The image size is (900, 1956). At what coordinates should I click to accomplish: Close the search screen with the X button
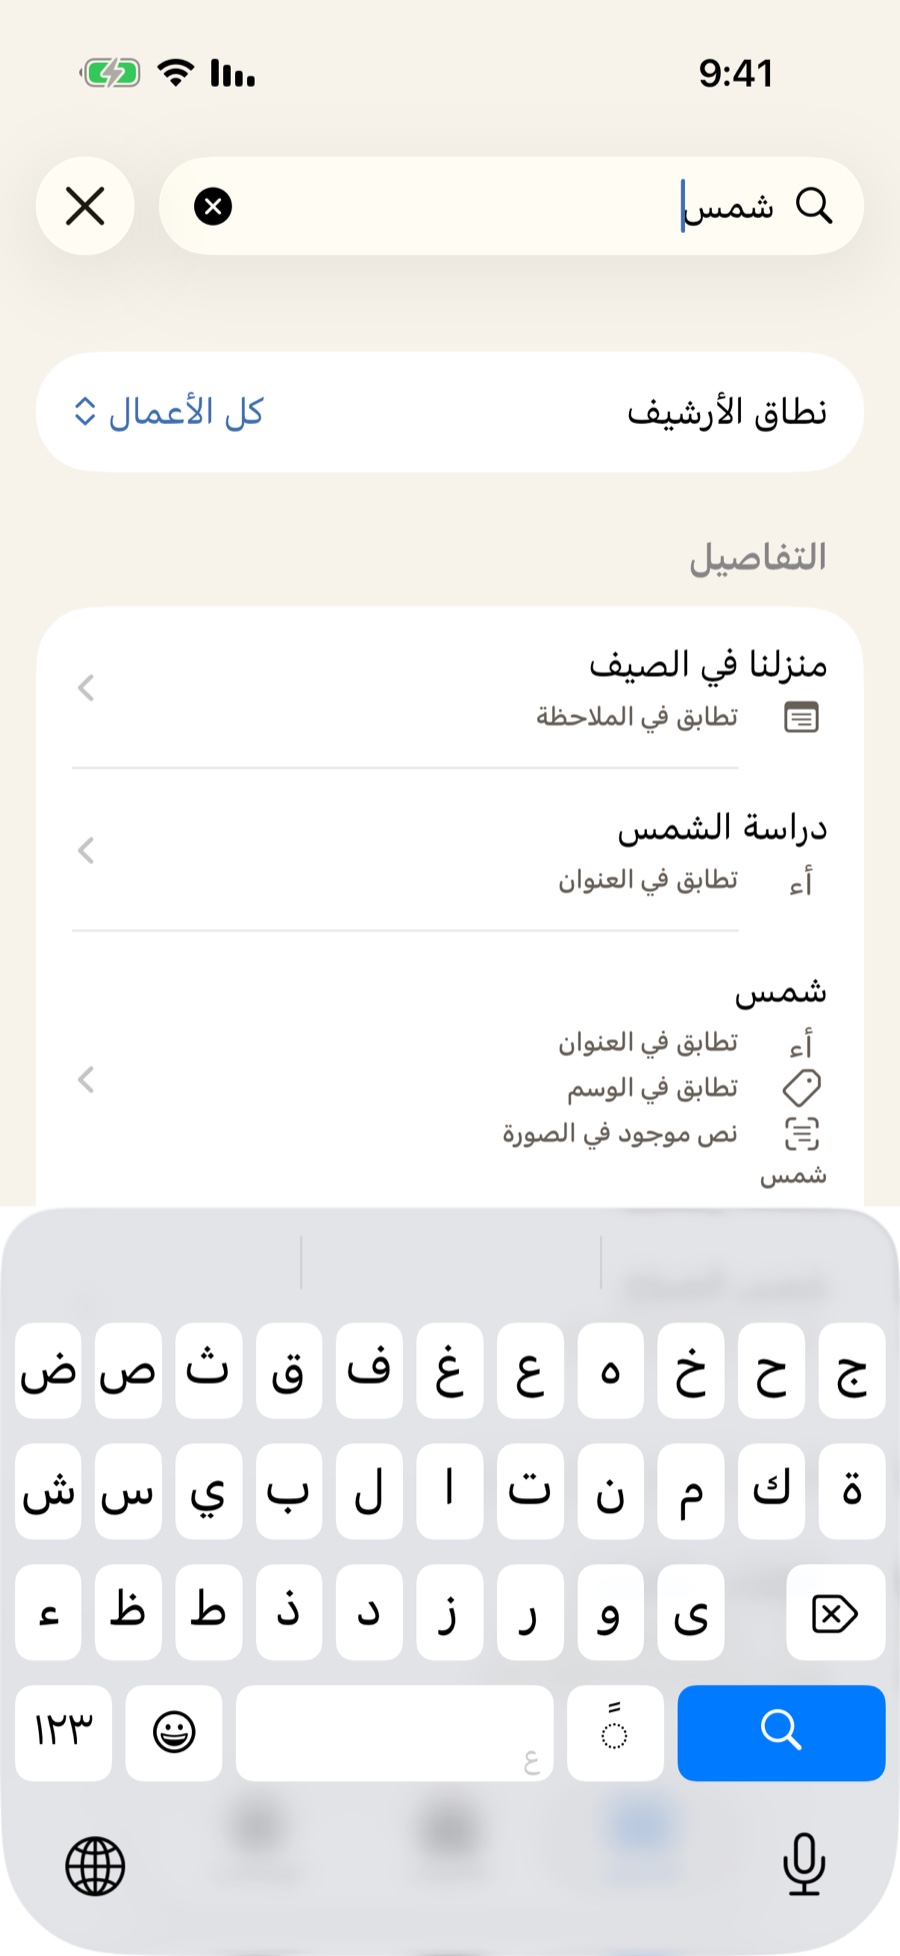click(85, 207)
